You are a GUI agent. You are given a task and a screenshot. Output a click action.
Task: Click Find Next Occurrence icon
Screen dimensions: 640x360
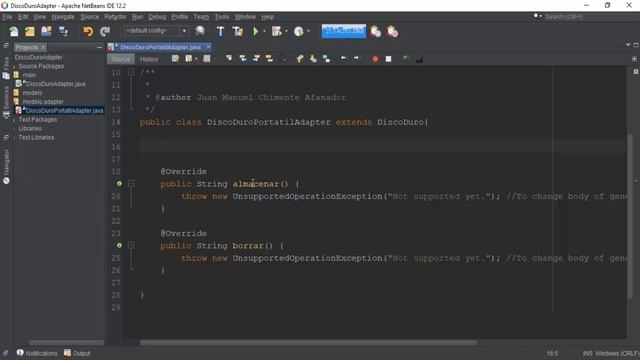click(x=256, y=59)
